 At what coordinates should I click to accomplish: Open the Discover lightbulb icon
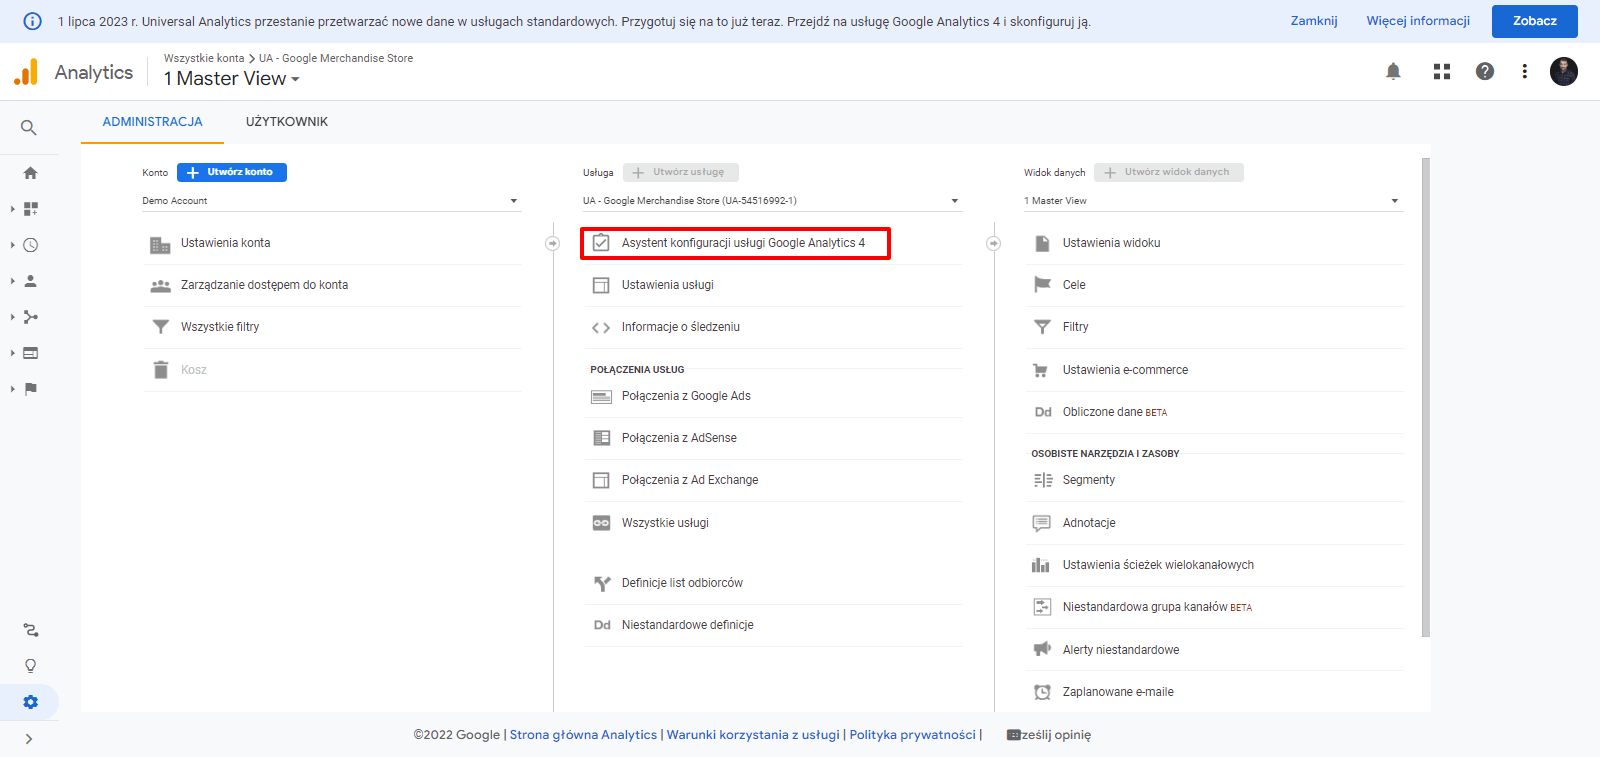point(30,666)
